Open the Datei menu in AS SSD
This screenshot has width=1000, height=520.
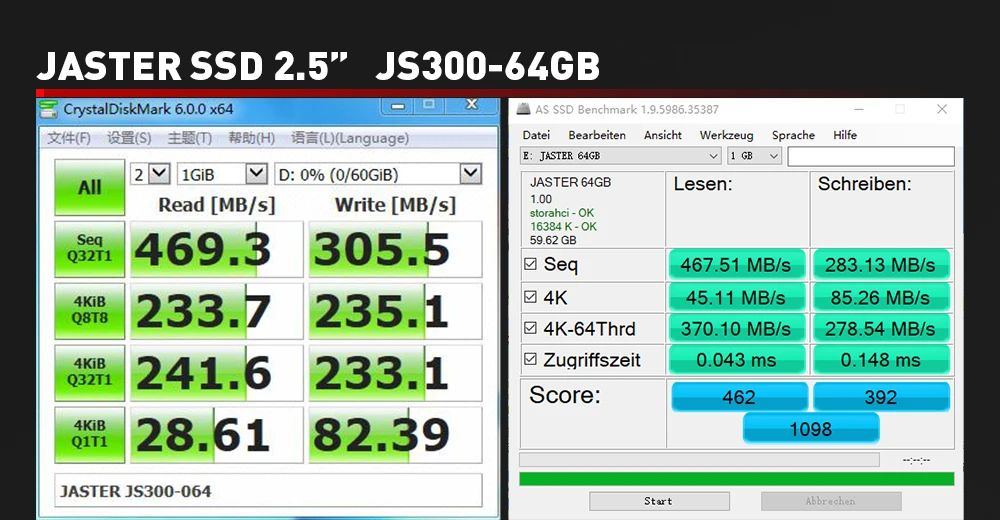point(536,135)
